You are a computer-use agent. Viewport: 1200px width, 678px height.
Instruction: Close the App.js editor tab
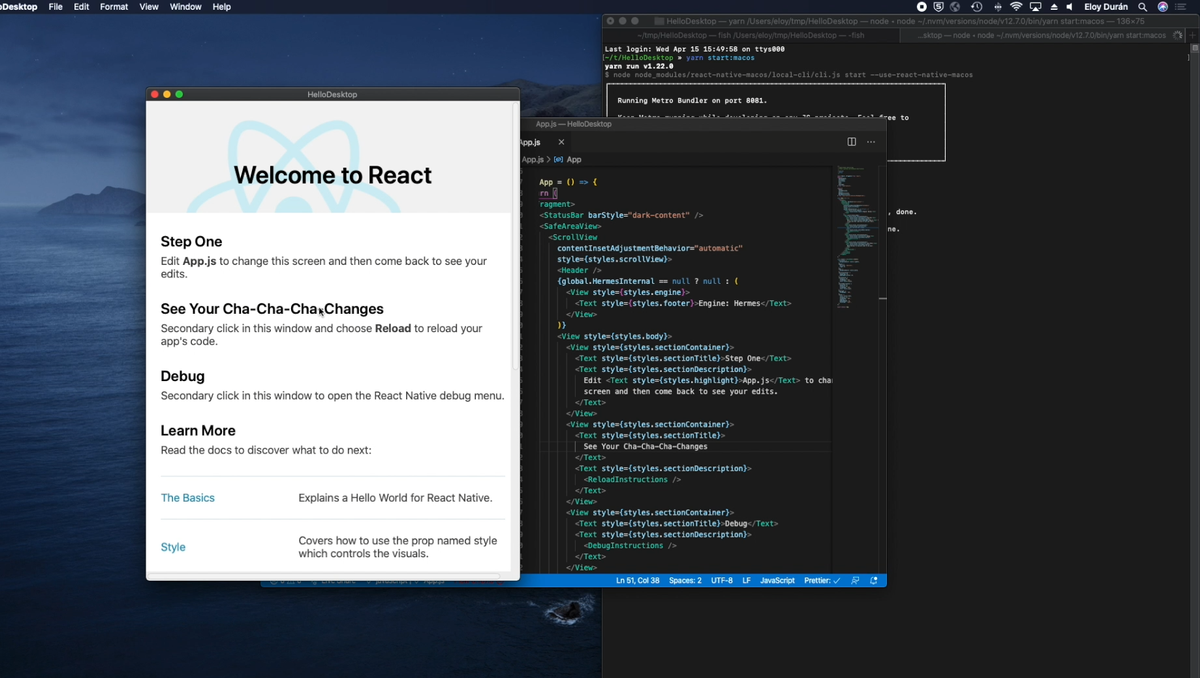pos(561,142)
